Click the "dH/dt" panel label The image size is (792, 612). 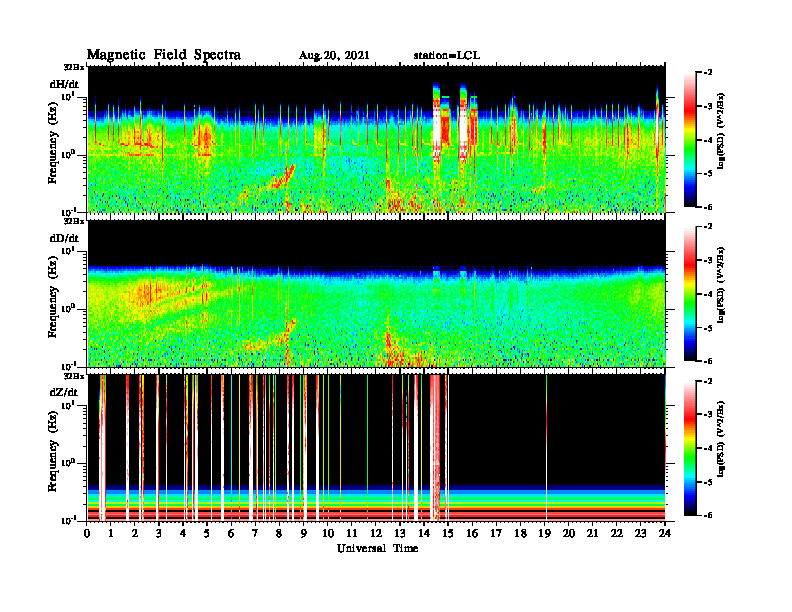pyautogui.click(x=64, y=84)
